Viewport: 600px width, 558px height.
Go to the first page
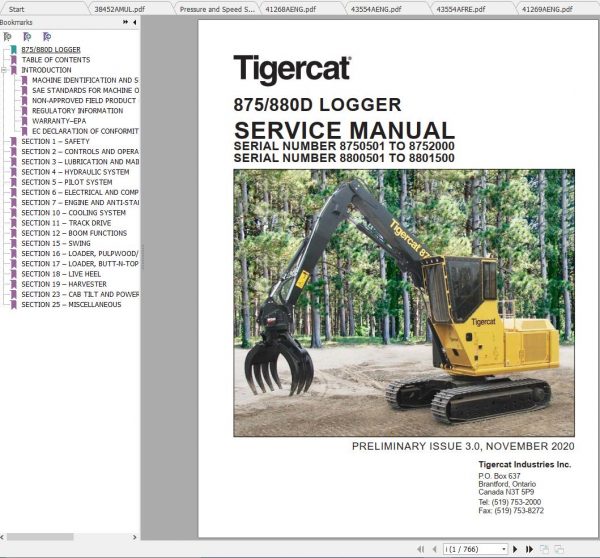(x=421, y=549)
